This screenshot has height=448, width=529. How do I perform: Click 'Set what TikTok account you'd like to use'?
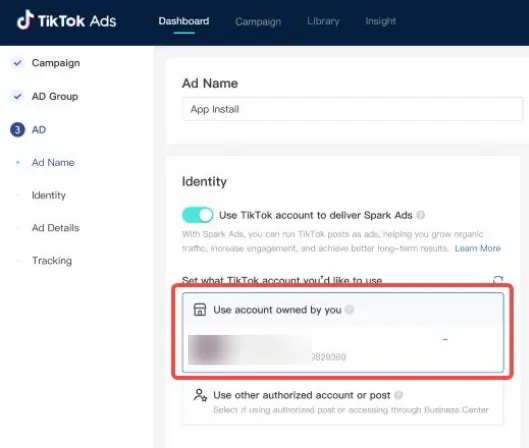tap(282, 280)
